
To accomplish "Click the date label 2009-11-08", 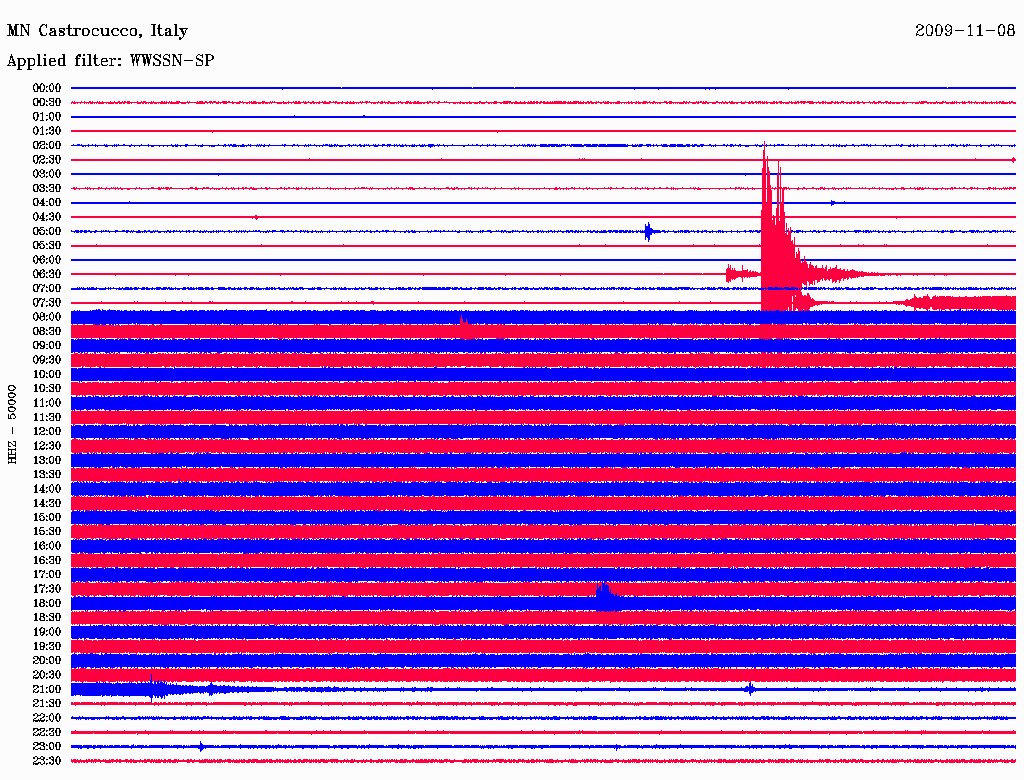I will click(x=965, y=30).
